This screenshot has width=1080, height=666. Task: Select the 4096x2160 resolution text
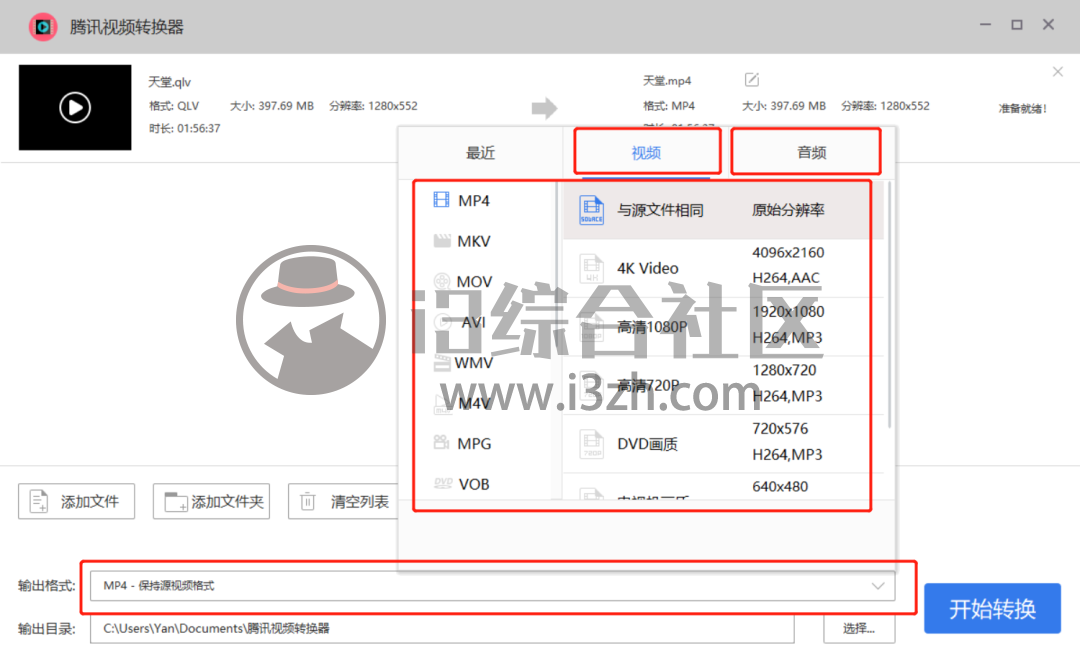pos(788,253)
